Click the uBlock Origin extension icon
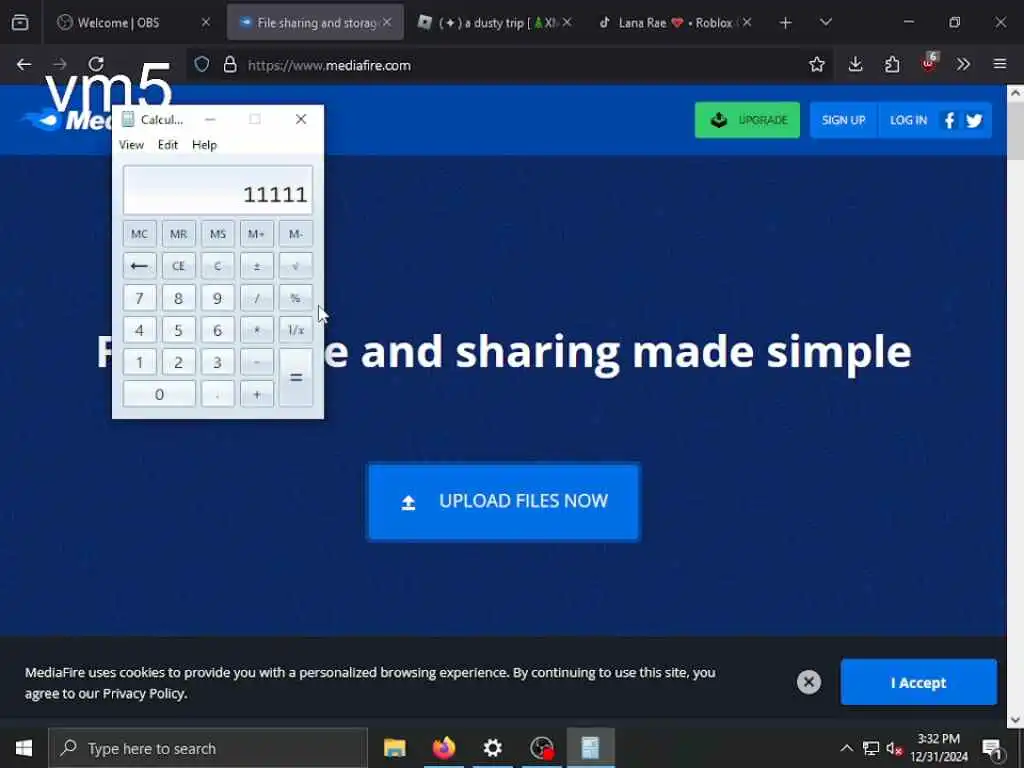 pos(929,63)
